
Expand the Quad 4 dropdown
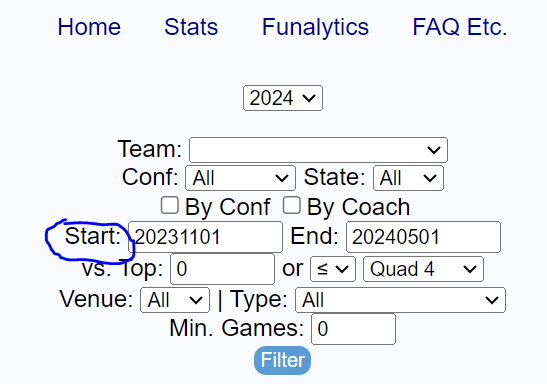(423, 269)
